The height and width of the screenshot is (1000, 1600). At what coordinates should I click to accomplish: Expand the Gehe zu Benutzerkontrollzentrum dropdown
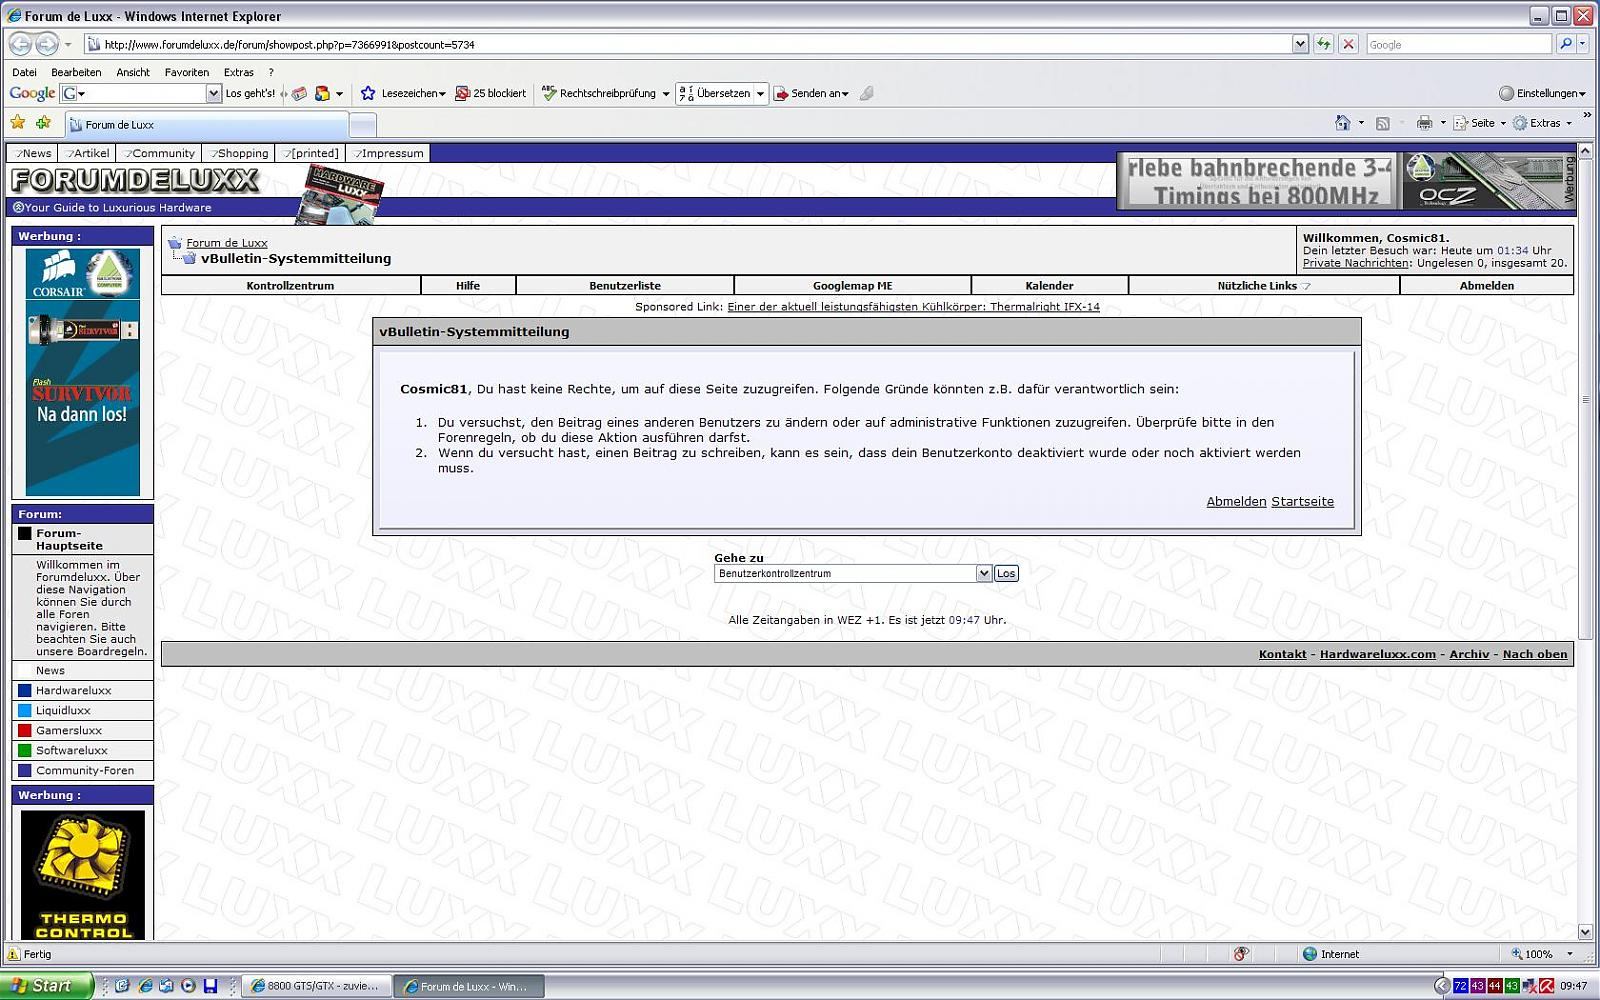pyautogui.click(x=984, y=573)
